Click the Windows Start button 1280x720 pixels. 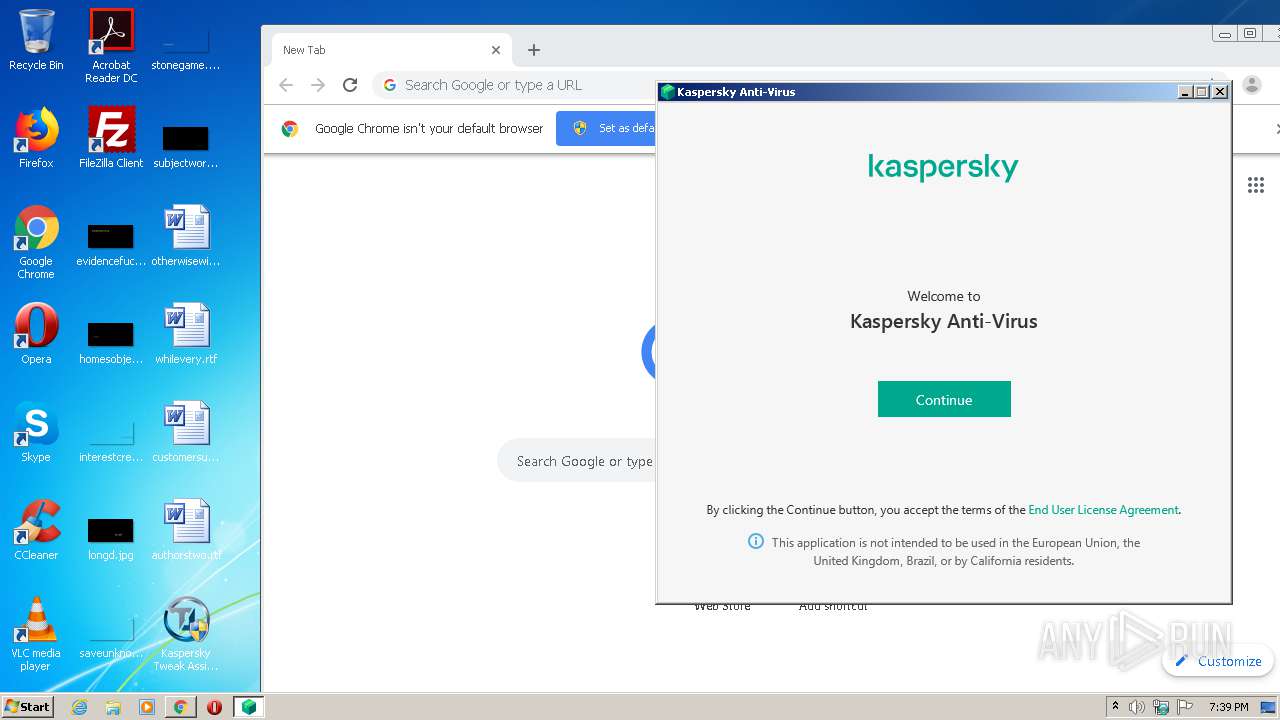(x=28, y=706)
